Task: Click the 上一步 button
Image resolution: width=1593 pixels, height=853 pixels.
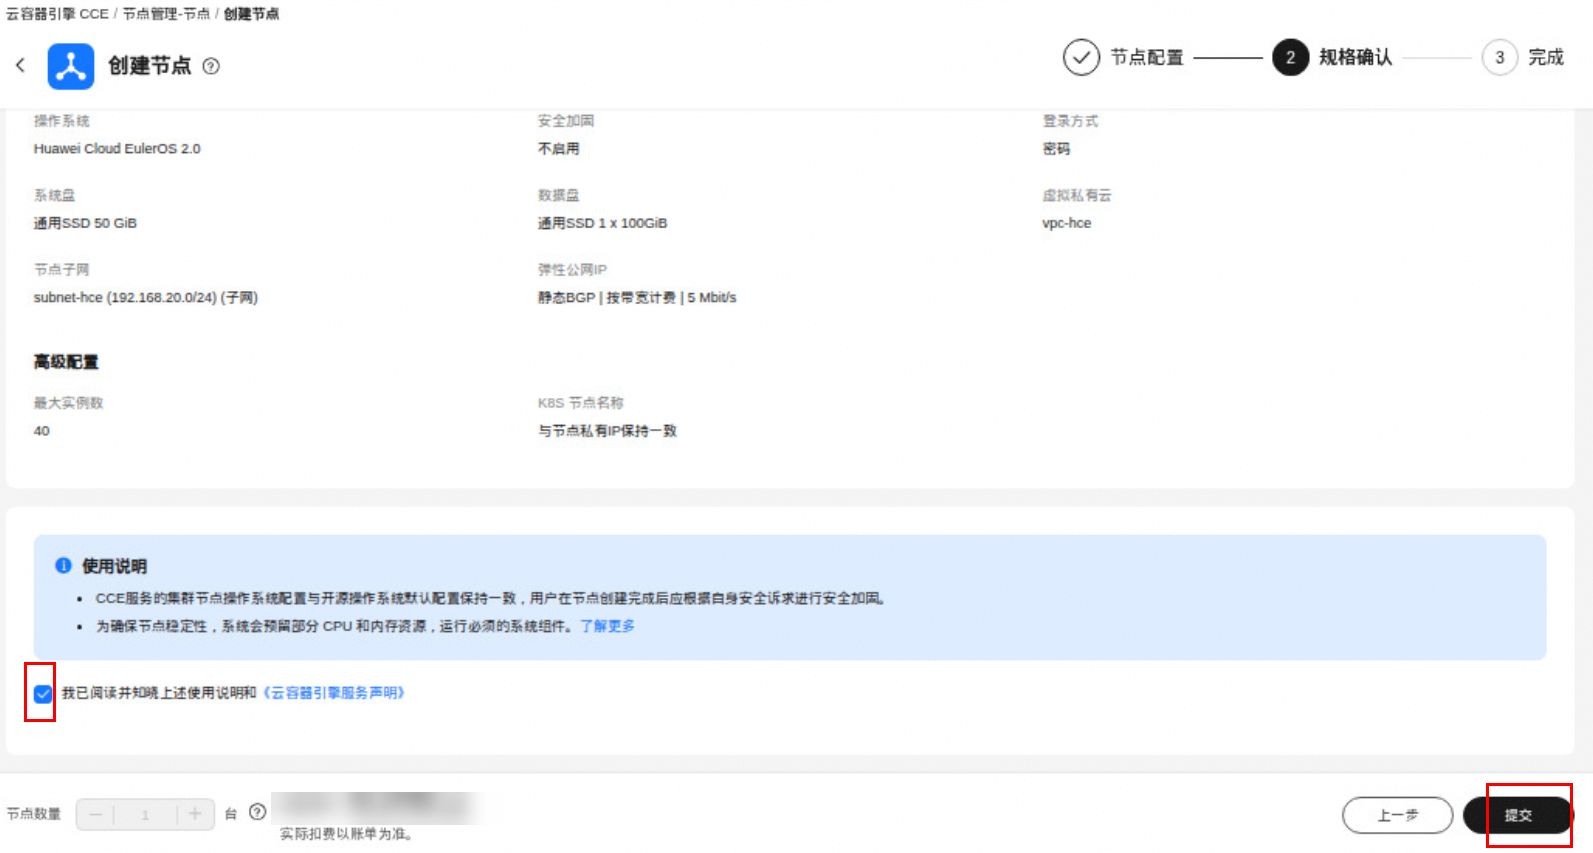Action: pos(1397,815)
